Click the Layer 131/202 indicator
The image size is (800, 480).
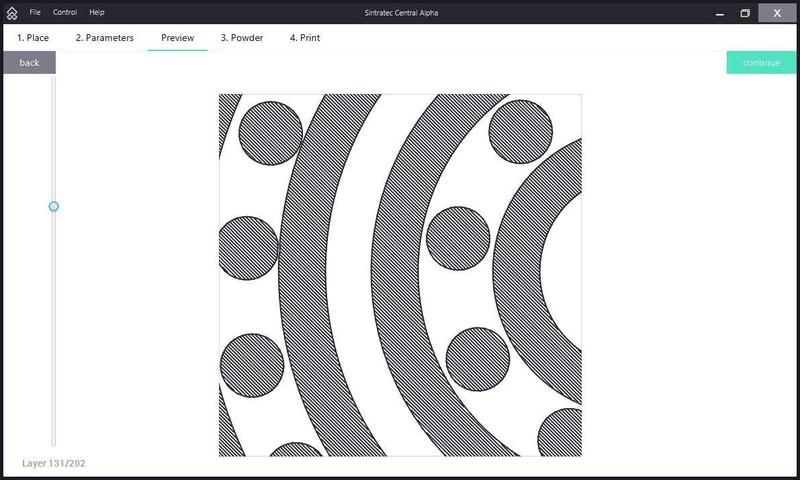pos(56,464)
